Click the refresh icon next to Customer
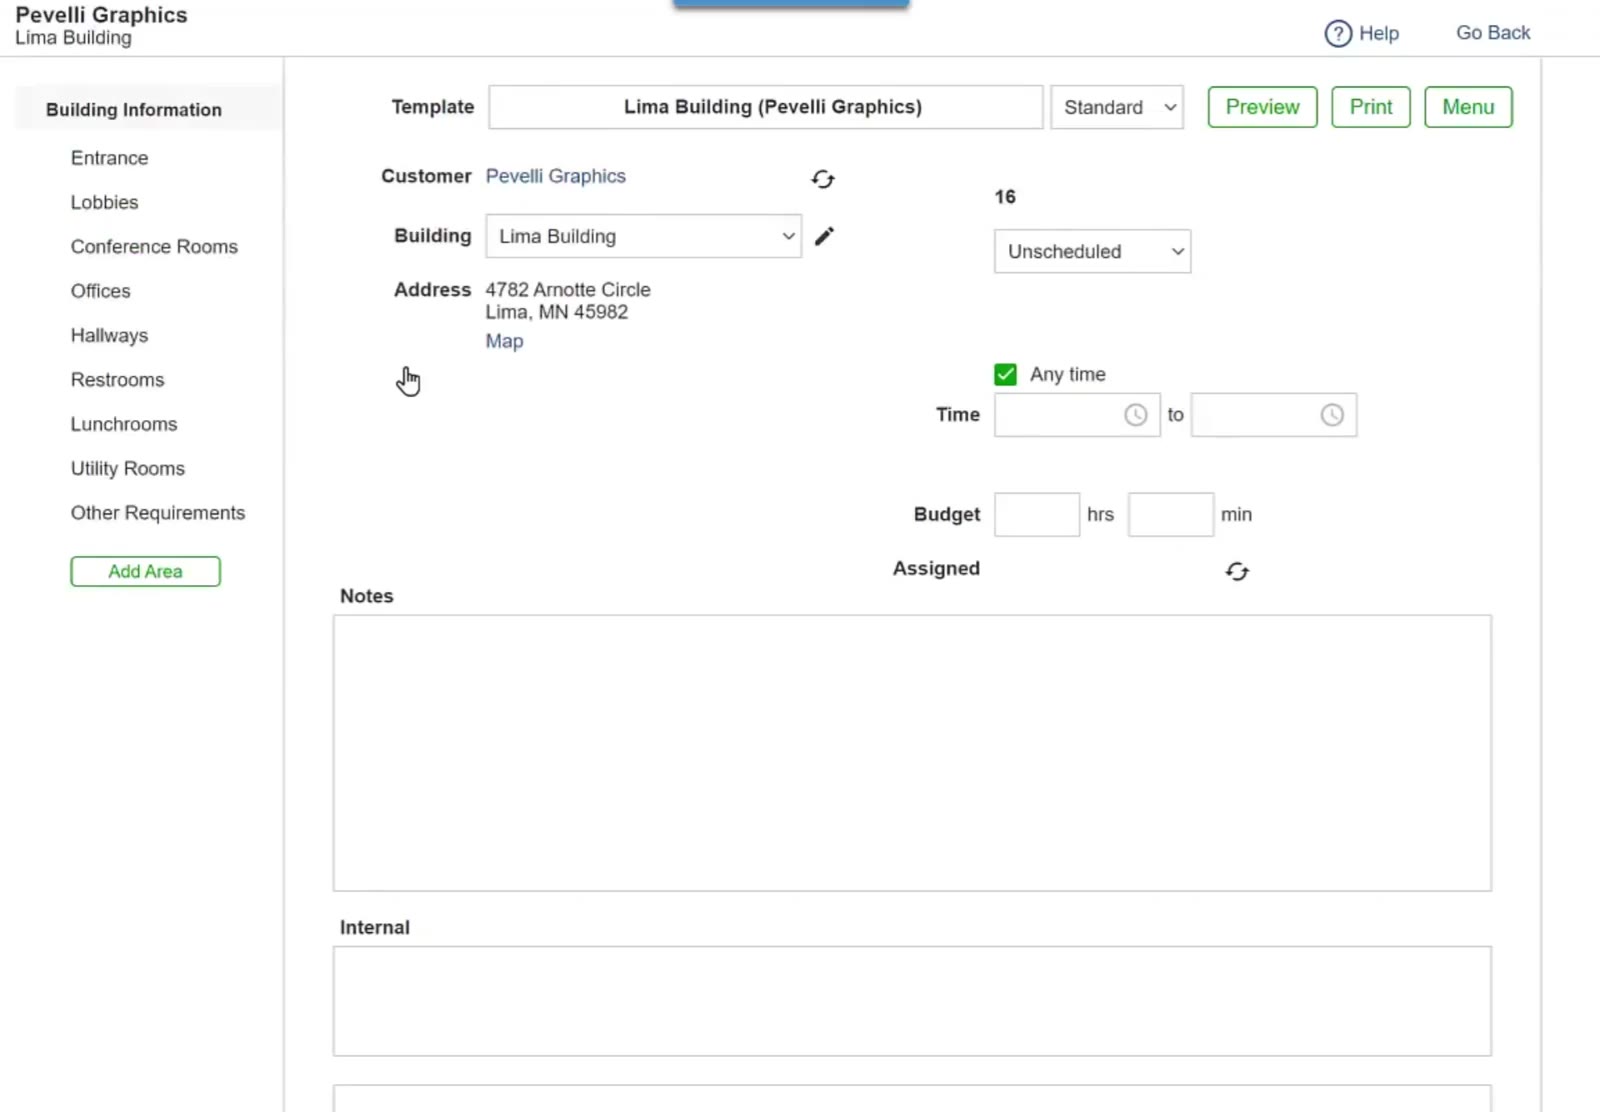Image resolution: width=1600 pixels, height=1112 pixels. click(823, 179)
